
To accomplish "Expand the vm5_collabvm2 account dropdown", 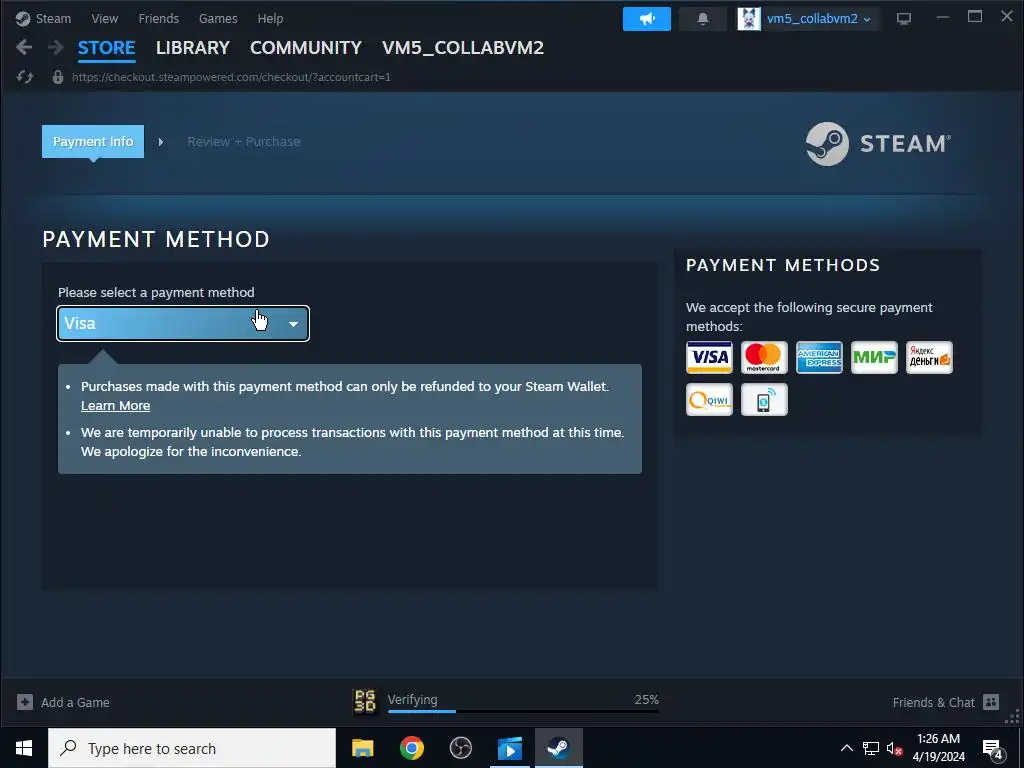I will click(818, 19).
